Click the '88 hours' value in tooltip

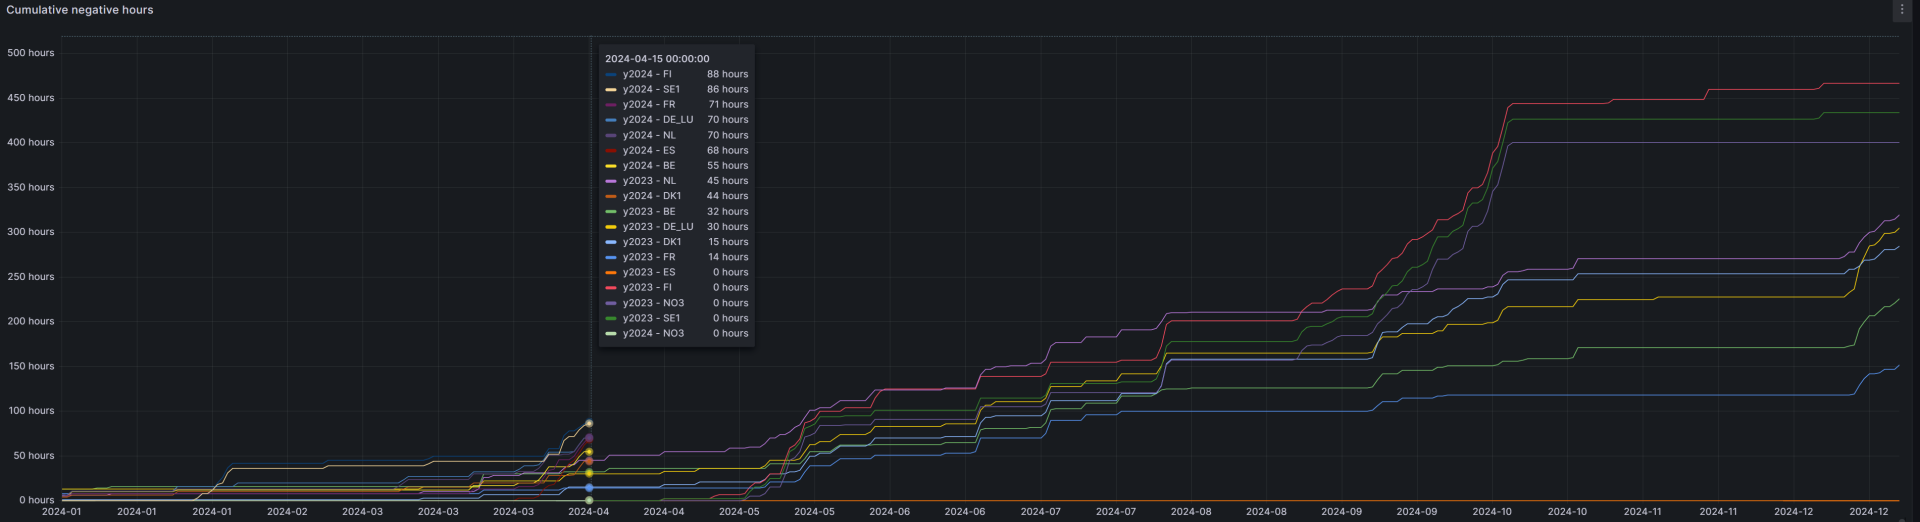[727, 74]
